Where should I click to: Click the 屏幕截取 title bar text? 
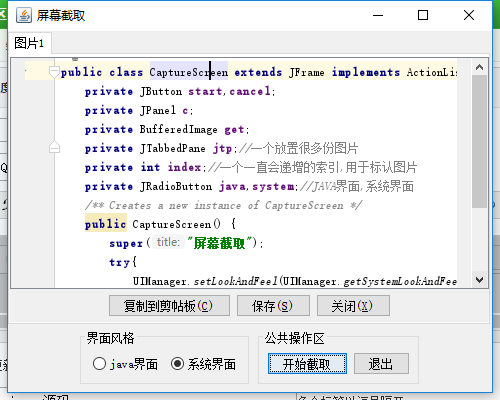61,16
